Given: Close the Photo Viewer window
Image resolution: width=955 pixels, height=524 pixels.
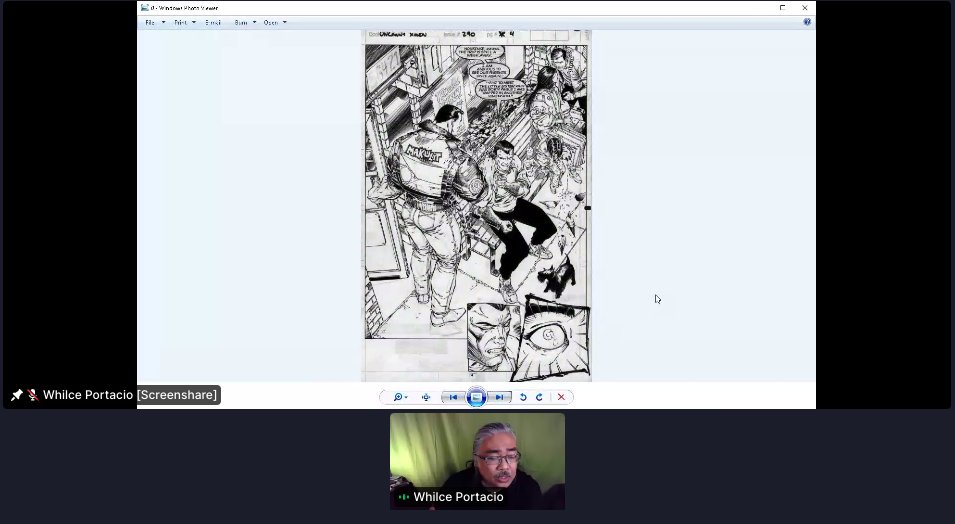Looking at the screenshot, I should pos(805,8).
